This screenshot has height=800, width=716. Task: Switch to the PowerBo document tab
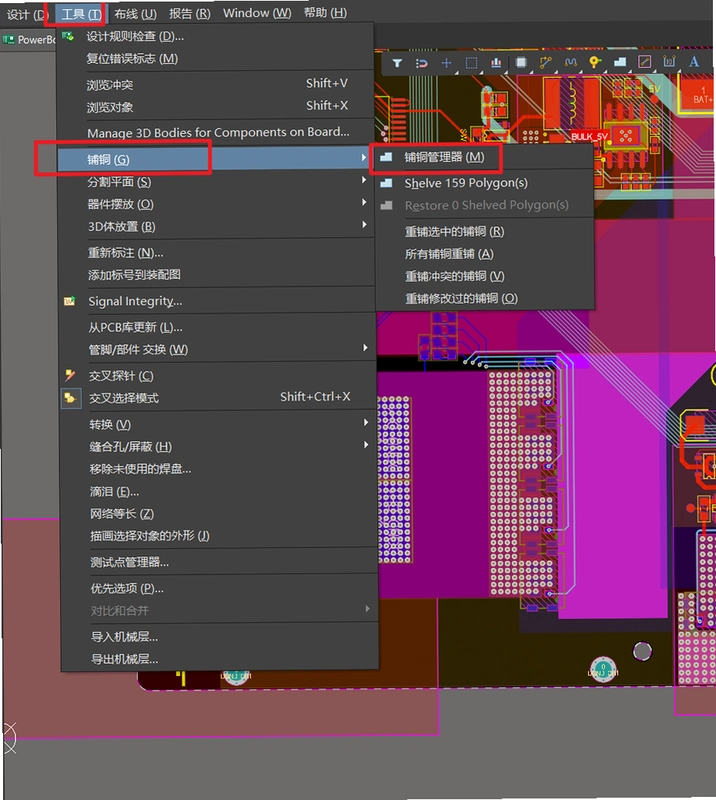pos(29,39)
